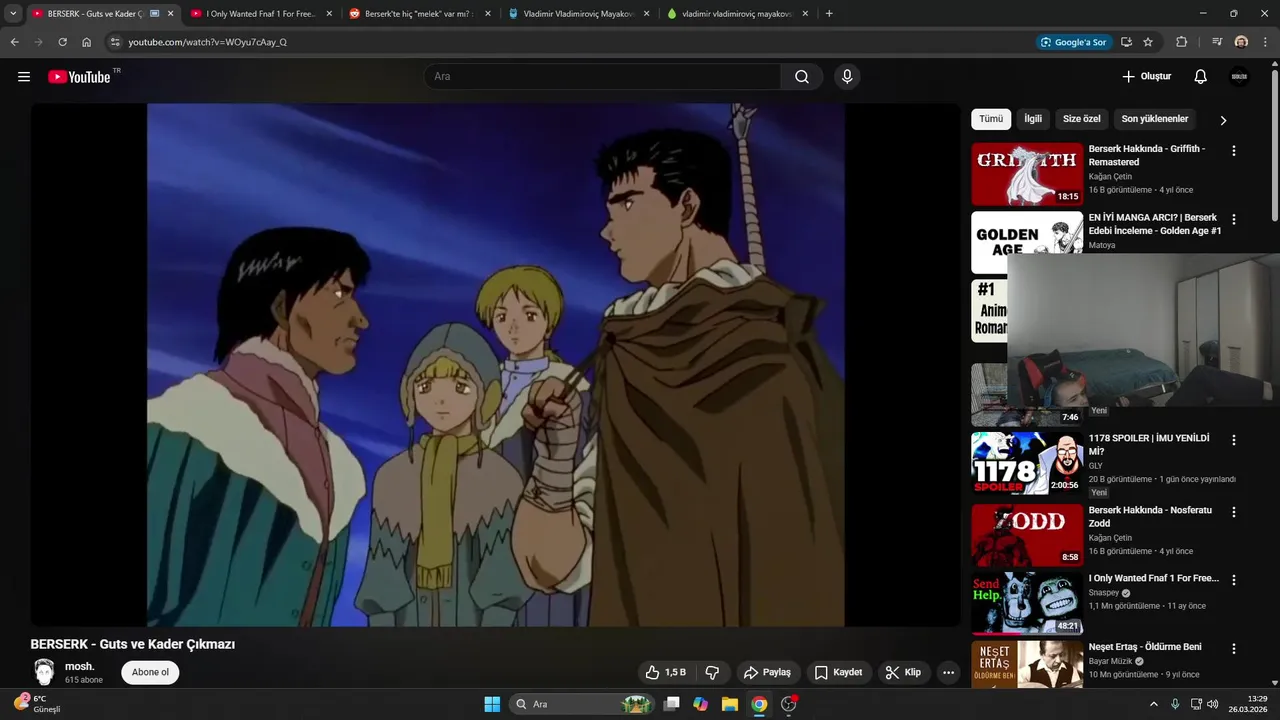This screenshot has height=720, width=1280.
Task: Go back in the browser
Action: [14, 42]
